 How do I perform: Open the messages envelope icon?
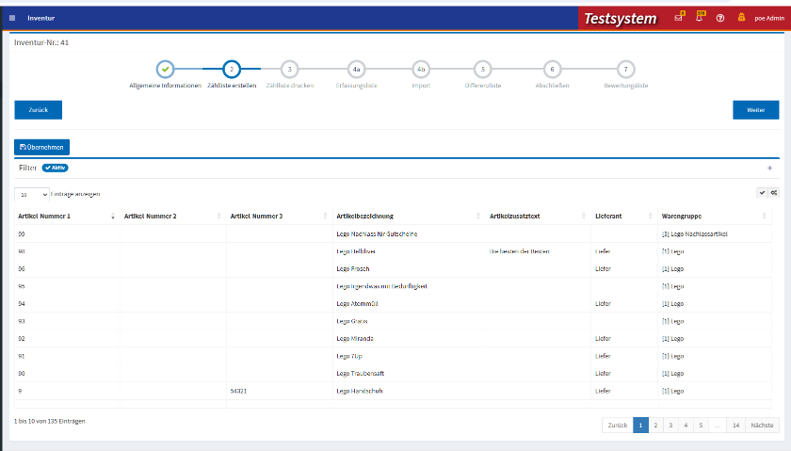pos(679,18)
